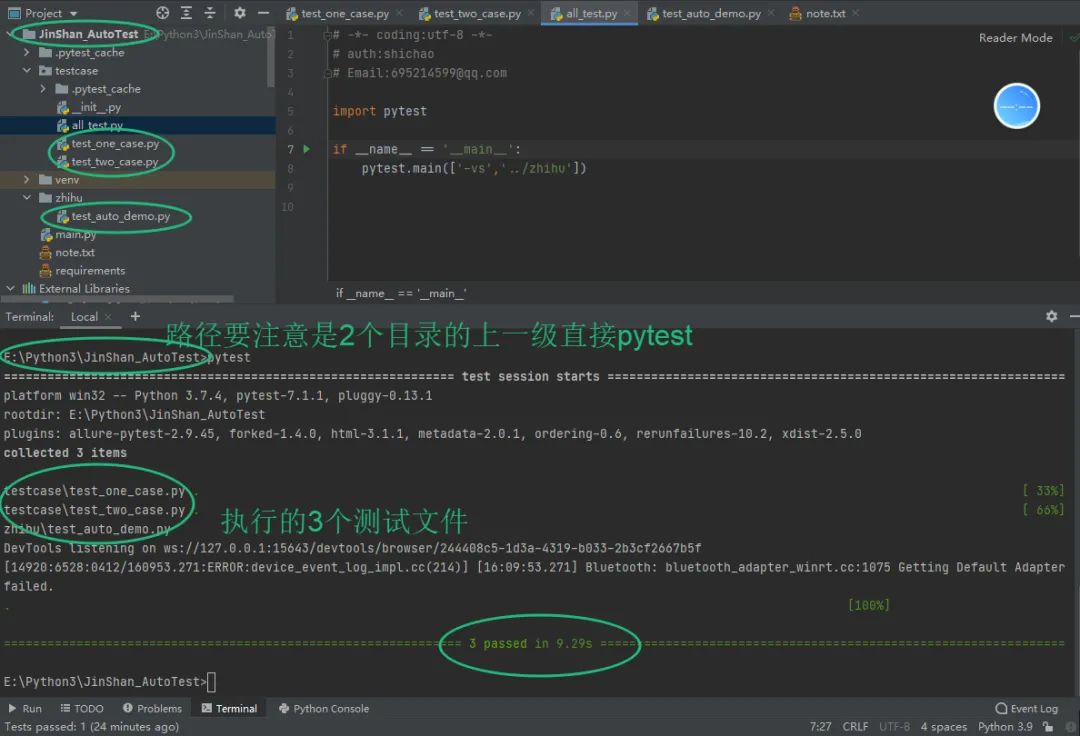Open Project panel settings gear

pyautogui.click(x=239, y=12)
